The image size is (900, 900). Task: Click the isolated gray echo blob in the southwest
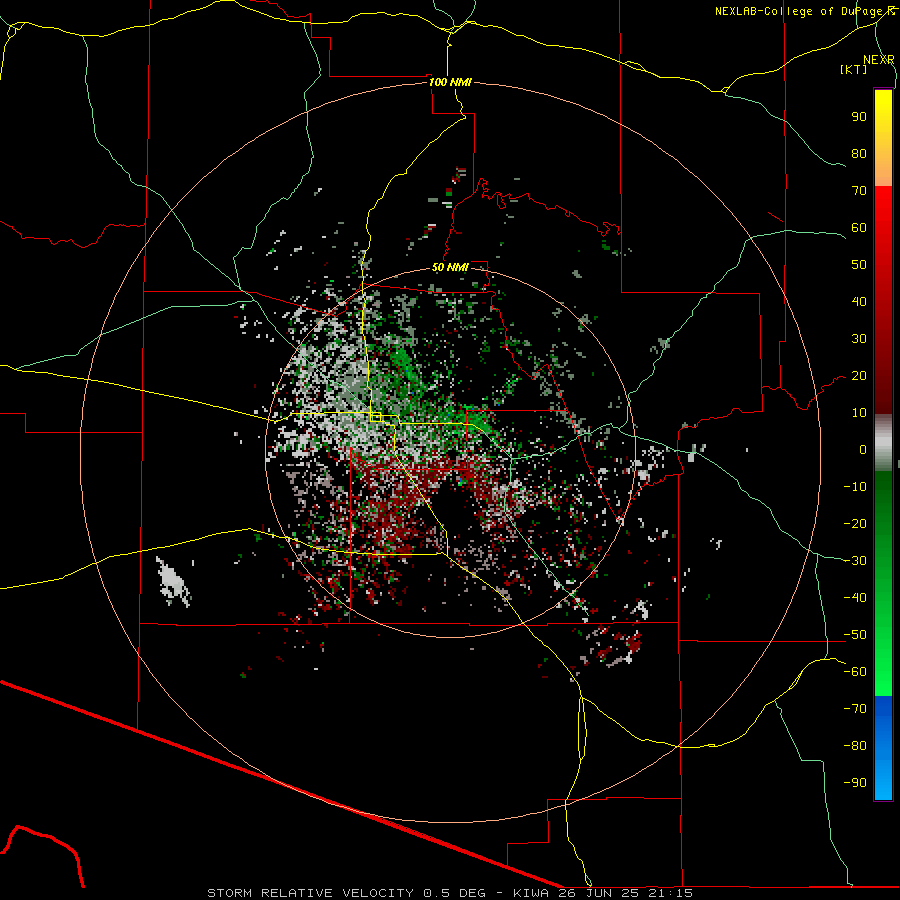(172, 582)
